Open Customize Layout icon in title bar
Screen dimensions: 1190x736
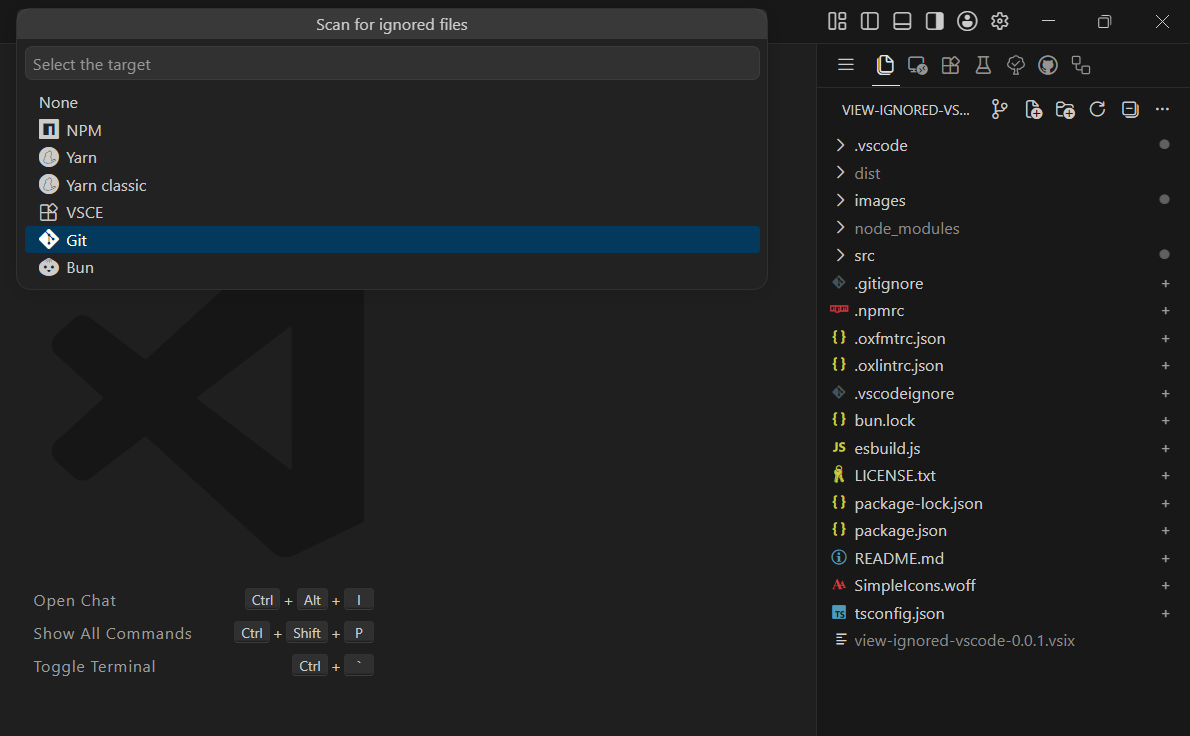(x=837, y=21)
